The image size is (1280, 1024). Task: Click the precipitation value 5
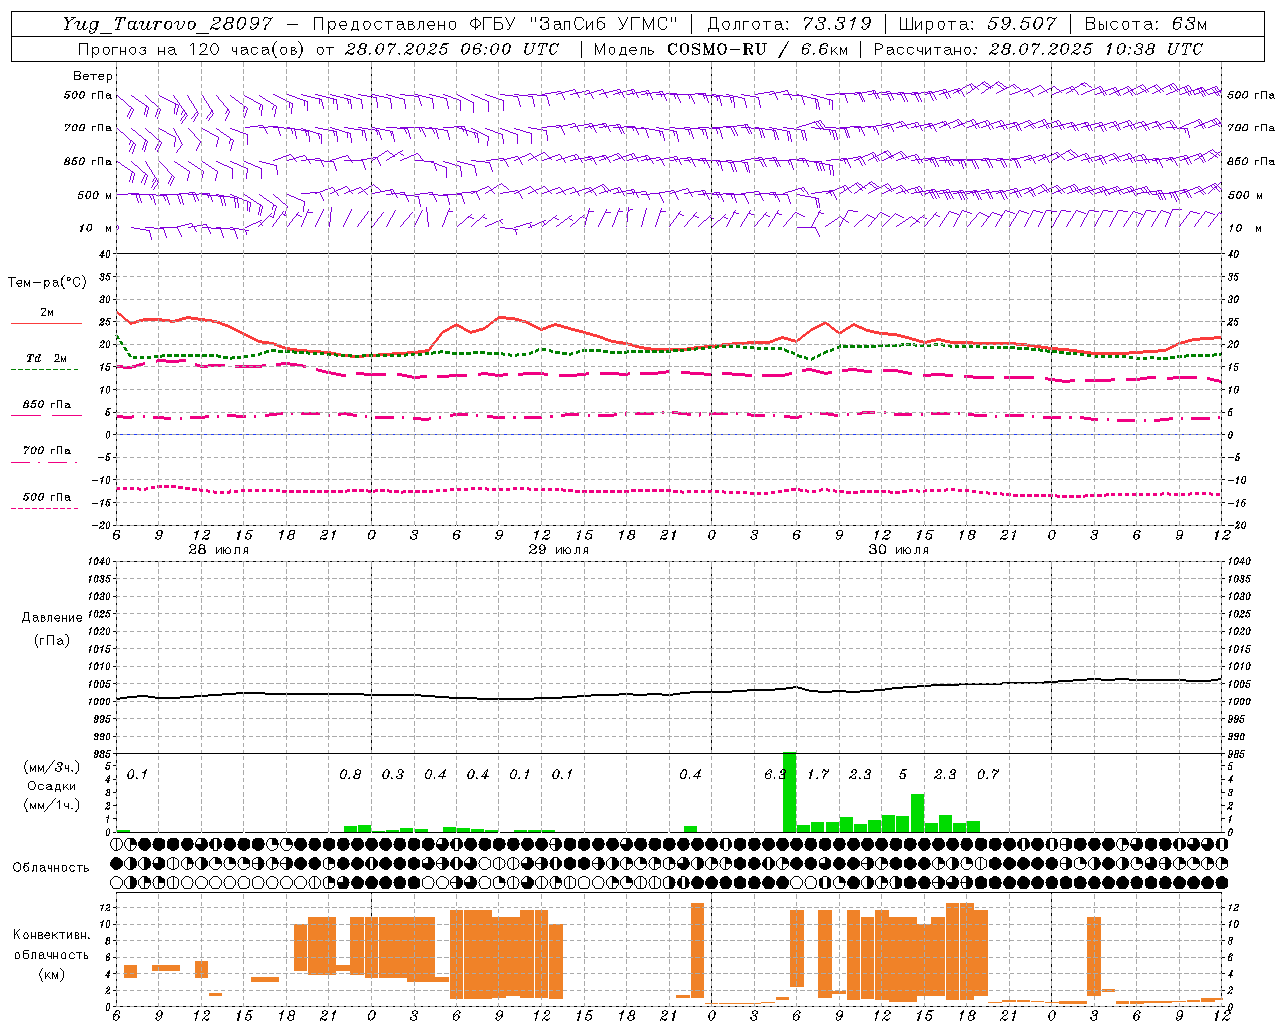click(x=903, y=775)
